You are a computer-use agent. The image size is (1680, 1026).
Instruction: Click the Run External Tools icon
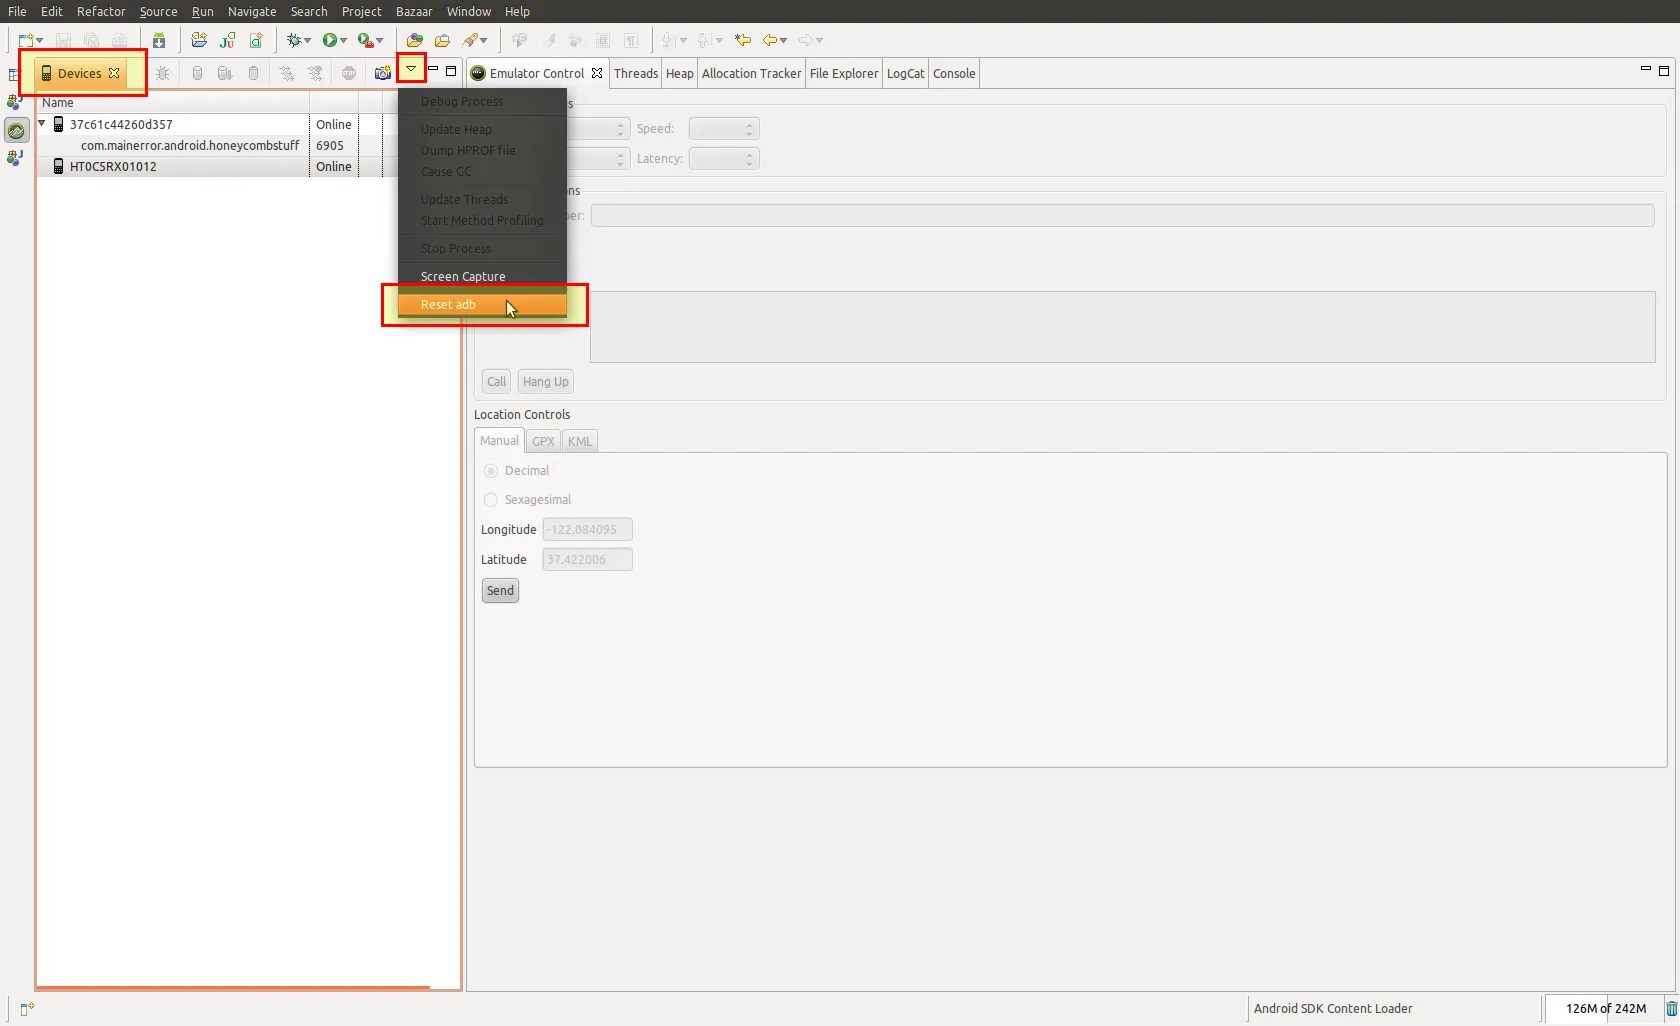coord(365,40)
